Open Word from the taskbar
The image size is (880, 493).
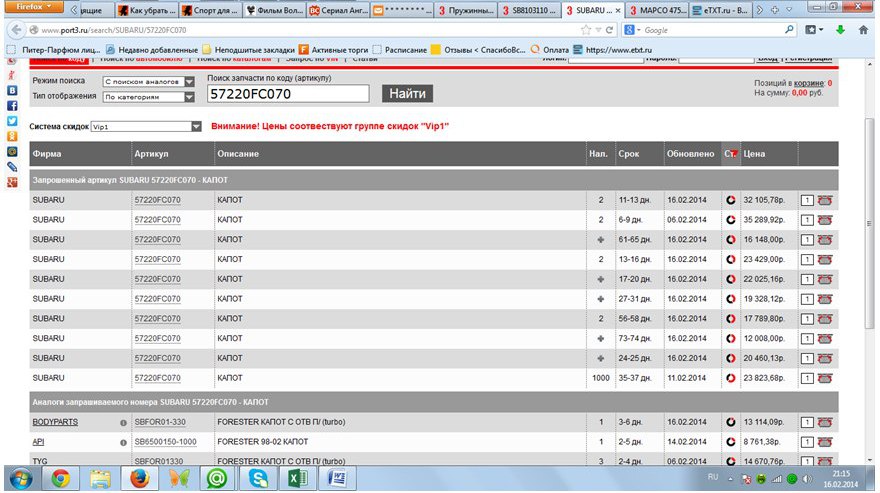click(337, 478)
